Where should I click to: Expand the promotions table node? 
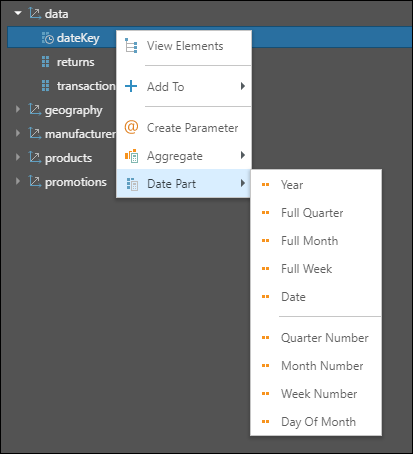pos(18,181)
